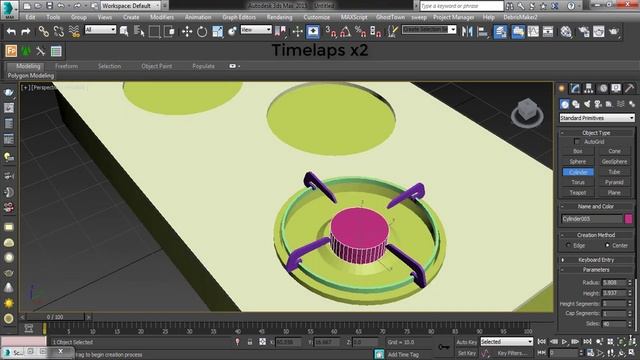The width and height of the screenshot is (640, 360).
Task: Toggle the Percent Snap icon
Action: pyautogui.click(x=360, y=31)
